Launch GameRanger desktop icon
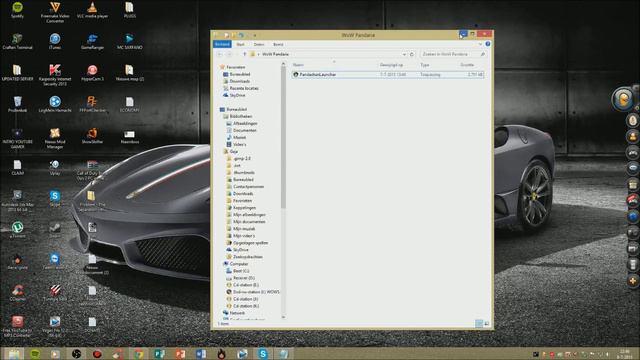Screen dimensions: 640x360 92,41
